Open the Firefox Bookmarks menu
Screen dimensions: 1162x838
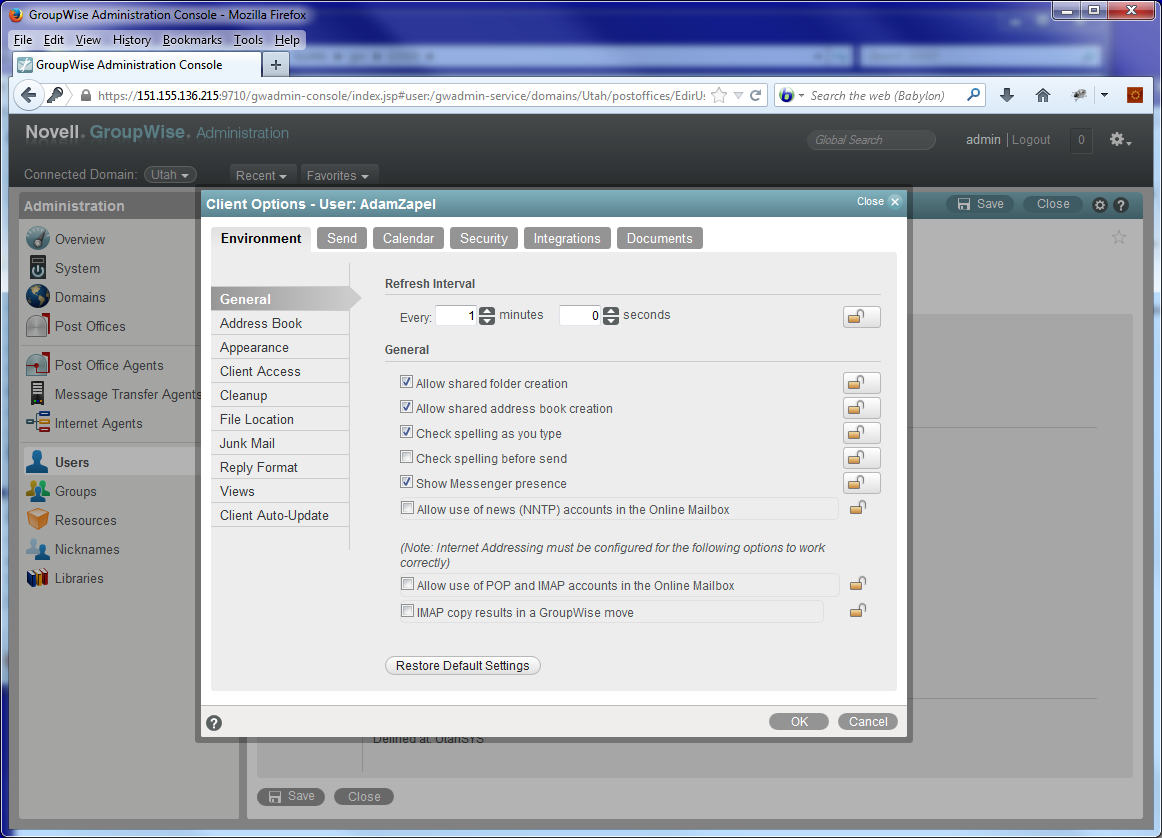[192, 40]
